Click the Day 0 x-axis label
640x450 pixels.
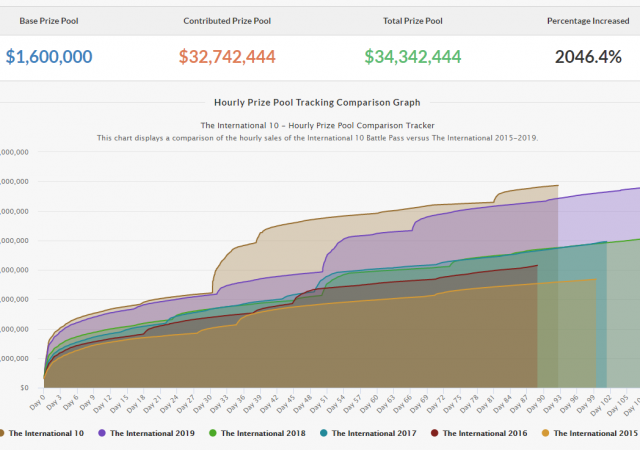(38, 401)
